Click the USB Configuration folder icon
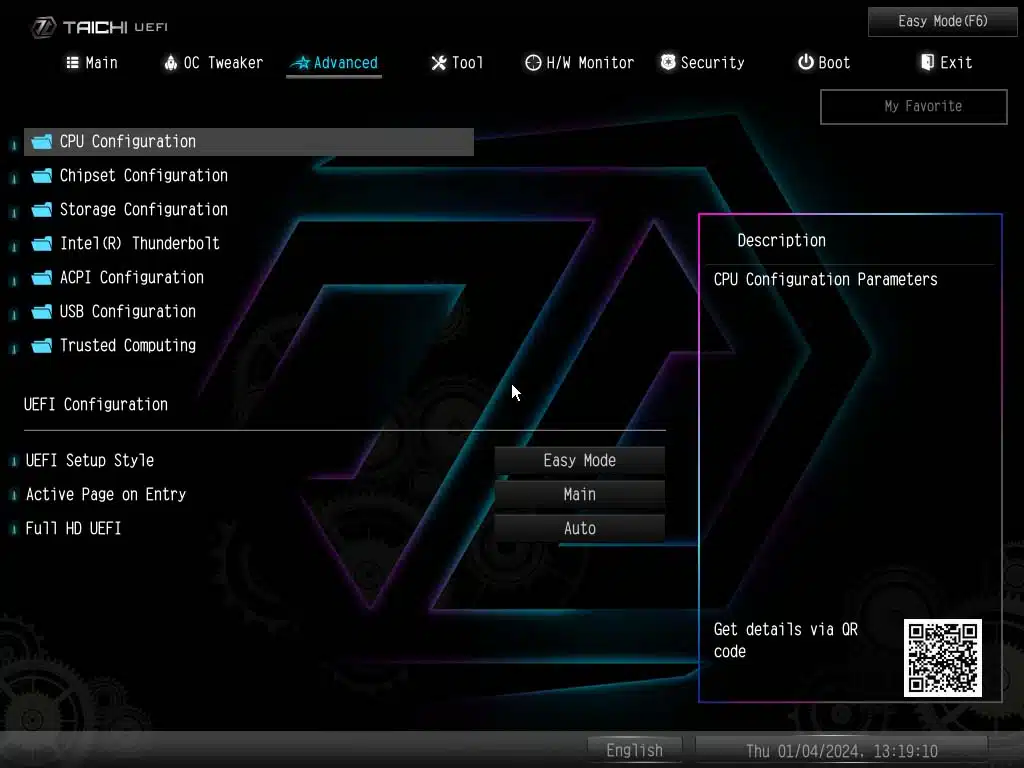Screen dimensions: 1024x768 tap(42, 312)
